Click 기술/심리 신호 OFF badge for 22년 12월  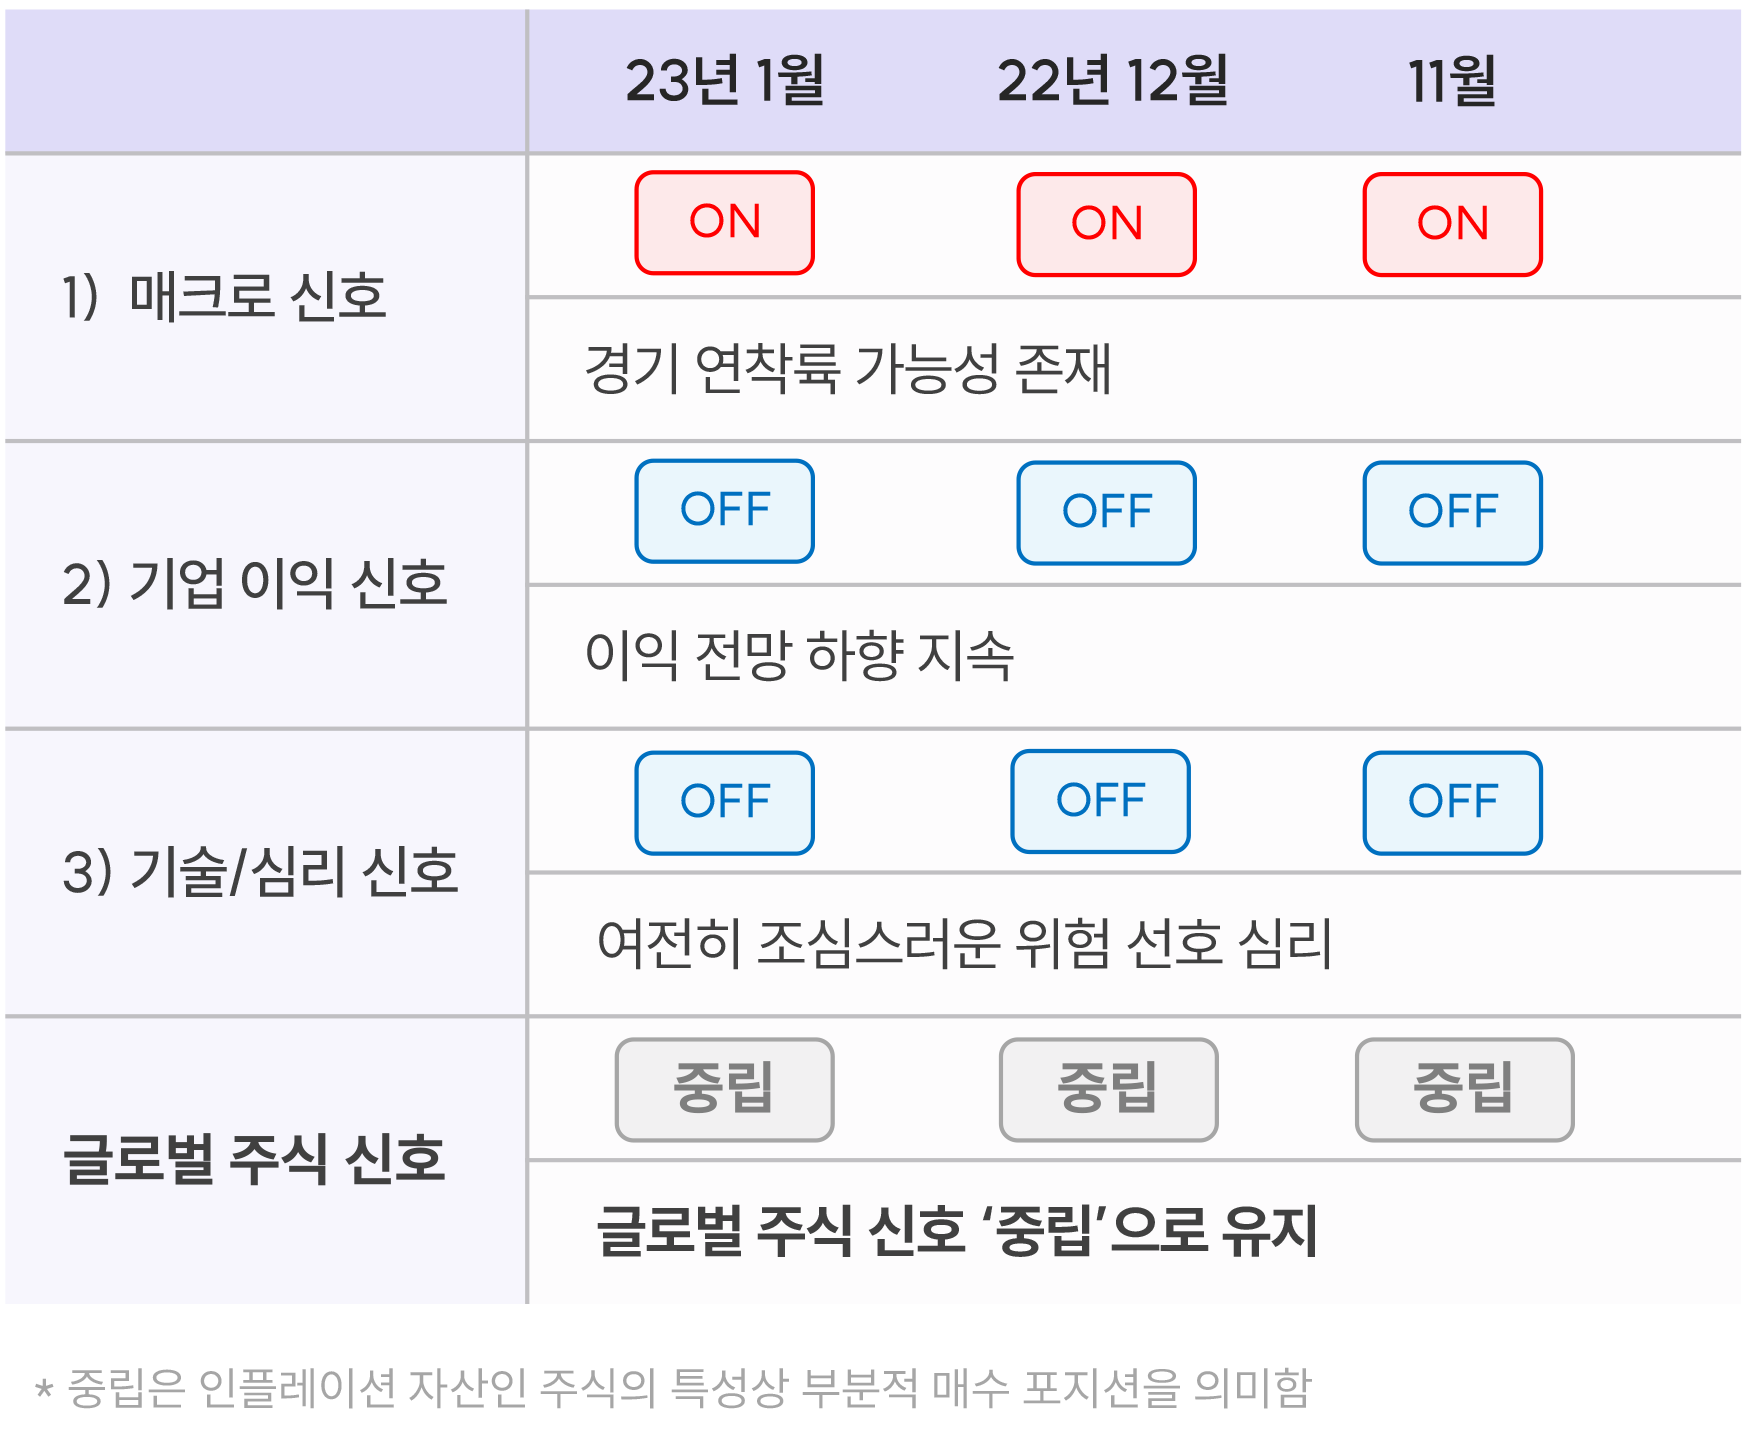pyautogui.click(x=1100, y=801)
